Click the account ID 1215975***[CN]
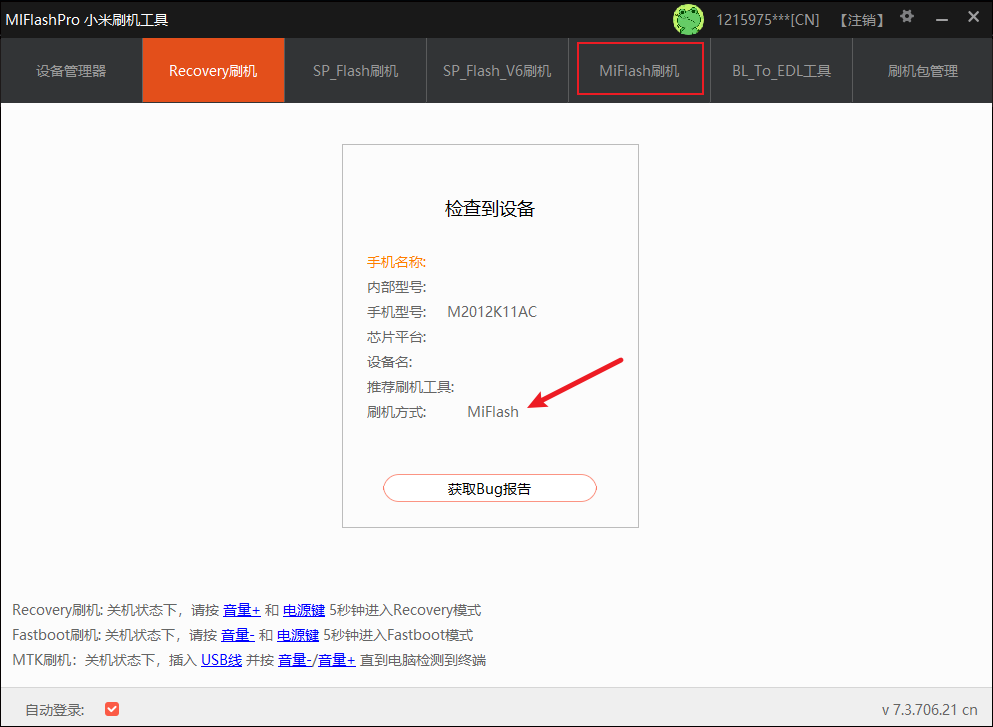Screen dimensions: 993x727 pyautogui.click(x=768, y=20)
